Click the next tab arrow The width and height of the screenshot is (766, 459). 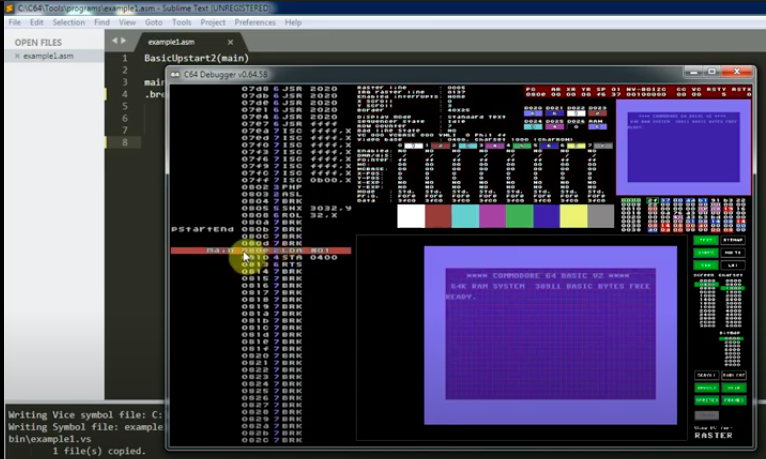click(x=123, y=41)
